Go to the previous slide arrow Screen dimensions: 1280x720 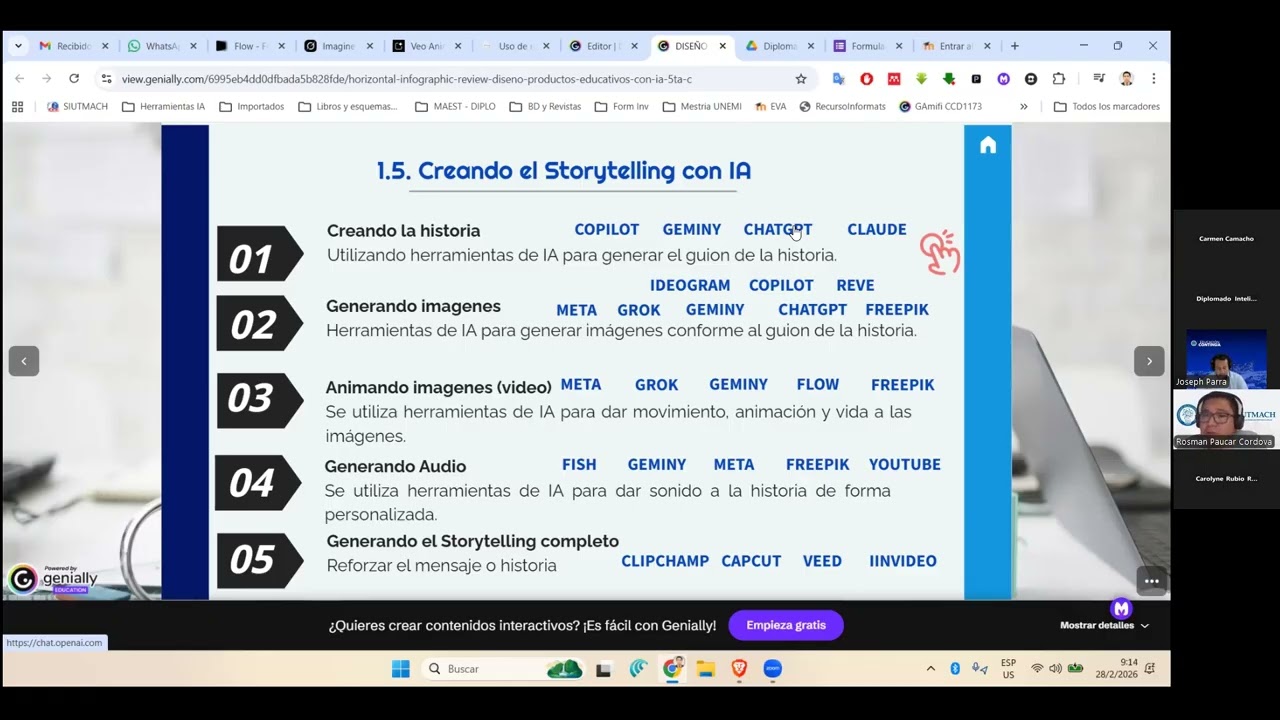(x=24, y=361)
